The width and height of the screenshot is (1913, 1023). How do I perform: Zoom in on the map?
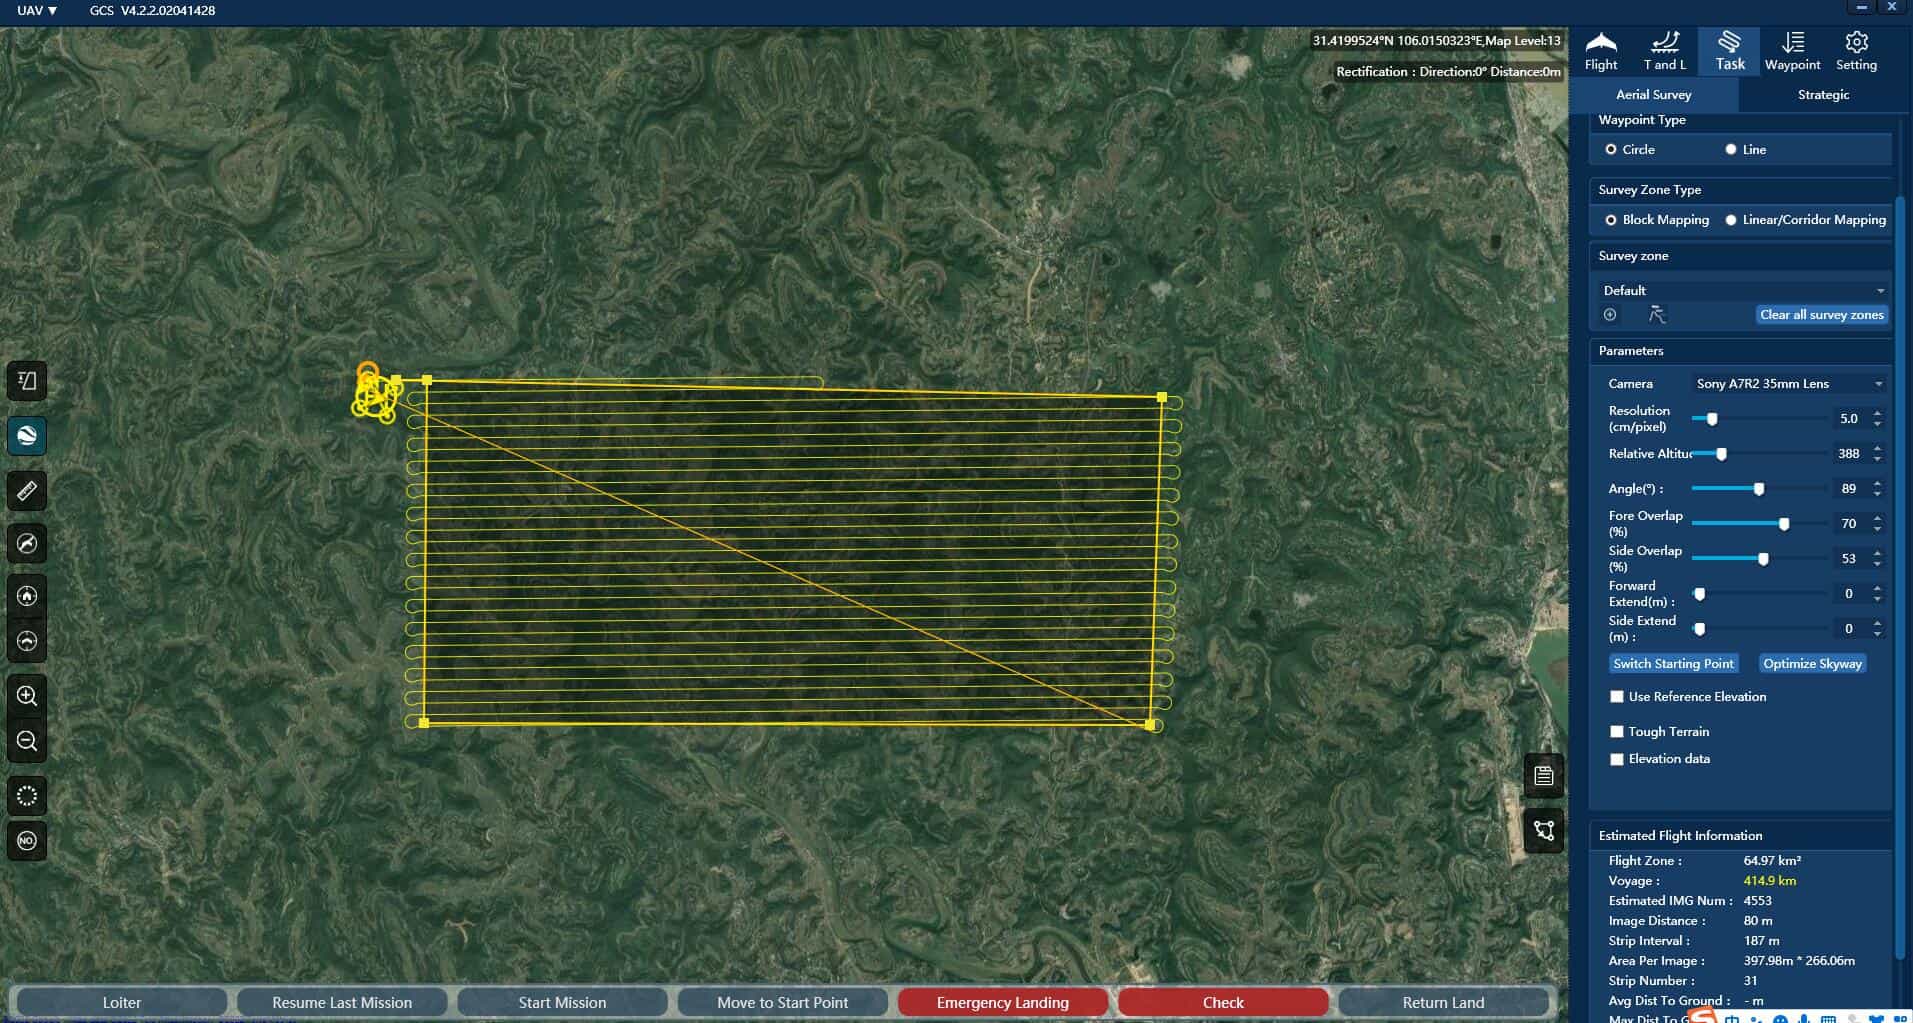(27, 696)
